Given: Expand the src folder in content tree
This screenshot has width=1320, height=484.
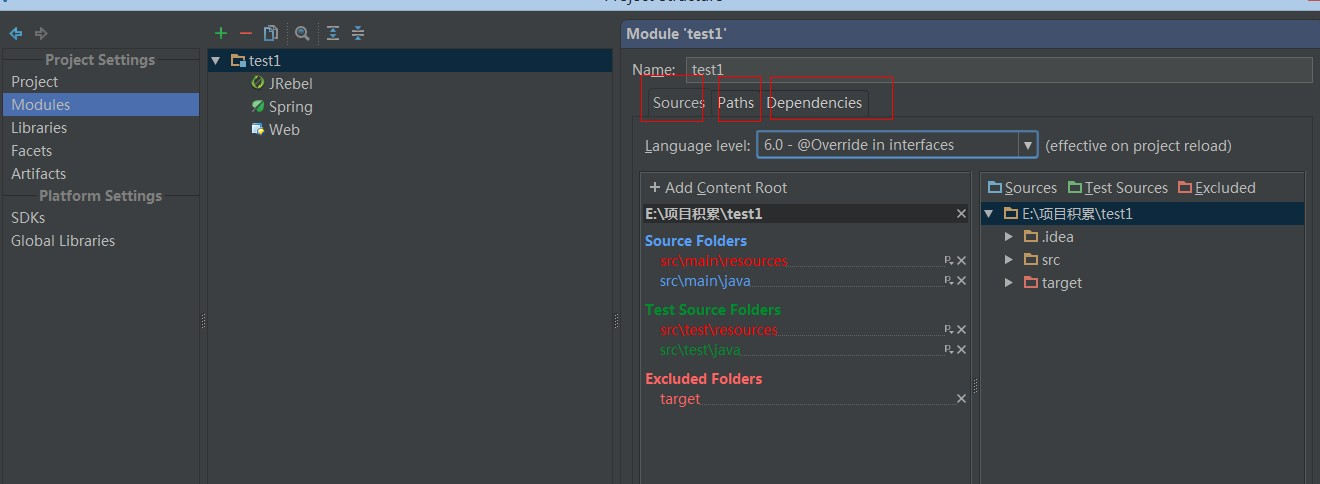Looking at the screenshot, I should tap(1009, 260).
